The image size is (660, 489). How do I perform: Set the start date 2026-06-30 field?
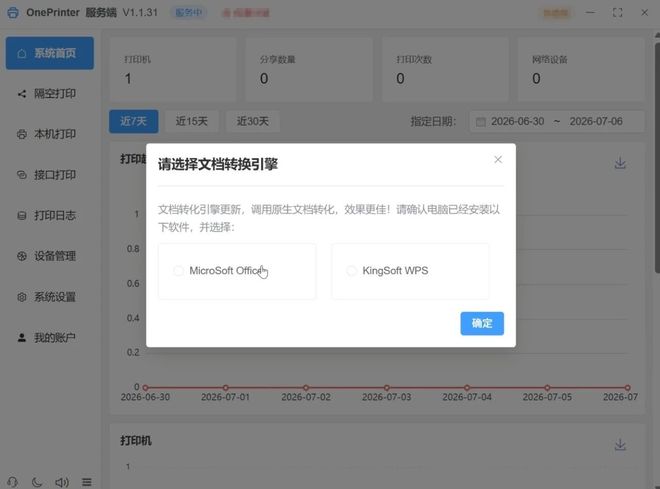coord(517,121)
